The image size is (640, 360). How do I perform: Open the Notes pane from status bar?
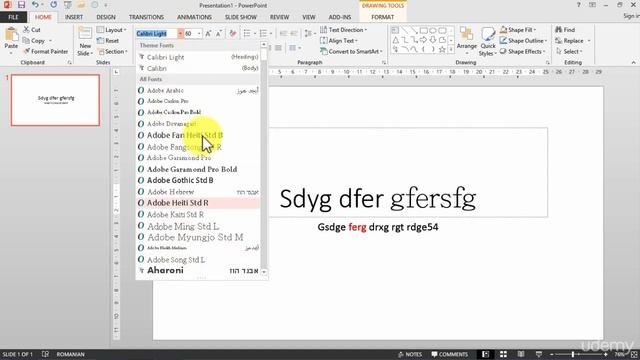(410, 354)
